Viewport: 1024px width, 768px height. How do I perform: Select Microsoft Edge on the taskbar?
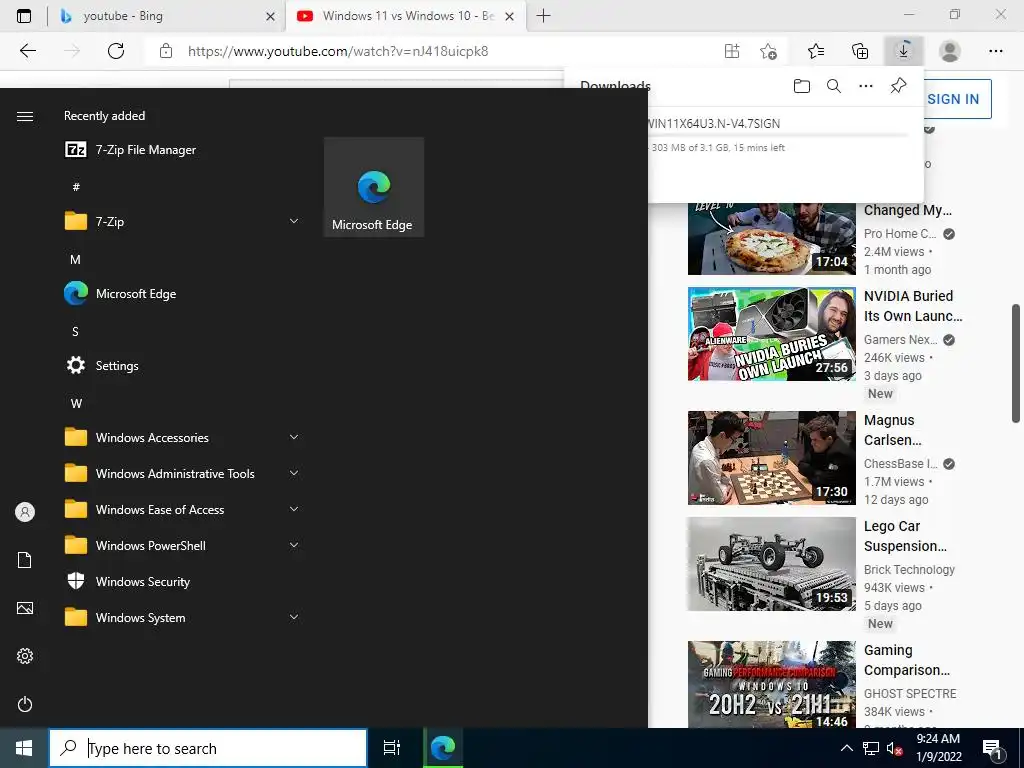click(x=443, y=748)
